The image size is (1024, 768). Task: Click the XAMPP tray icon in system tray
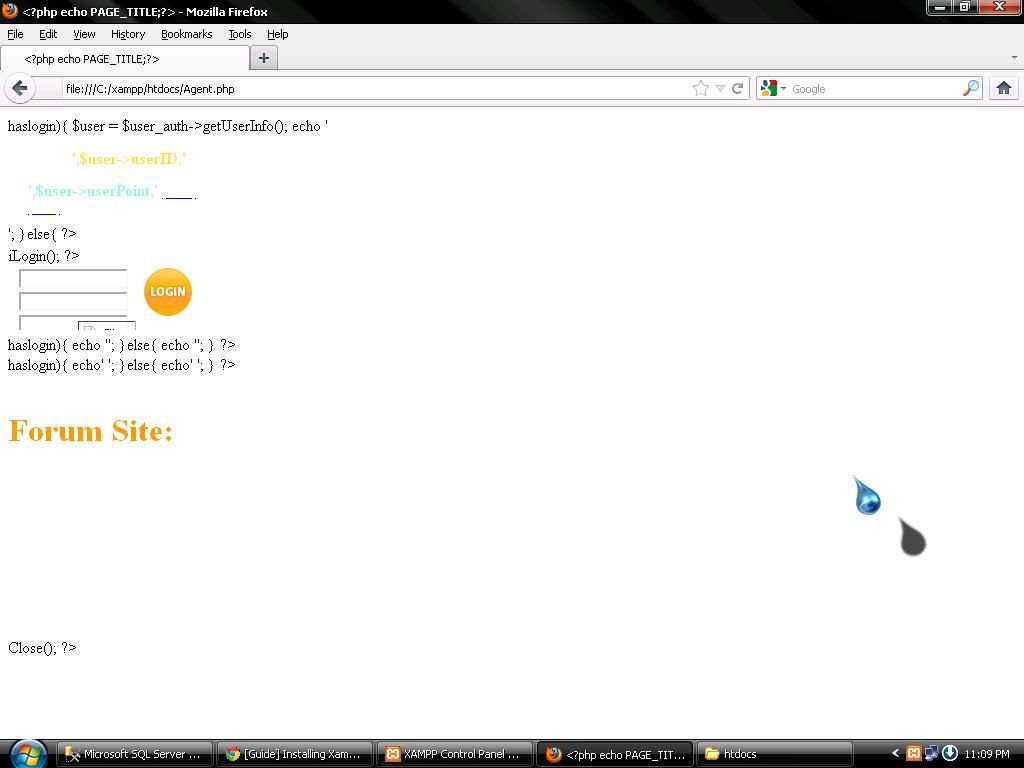pyautogui.click(x=913, y=753)
